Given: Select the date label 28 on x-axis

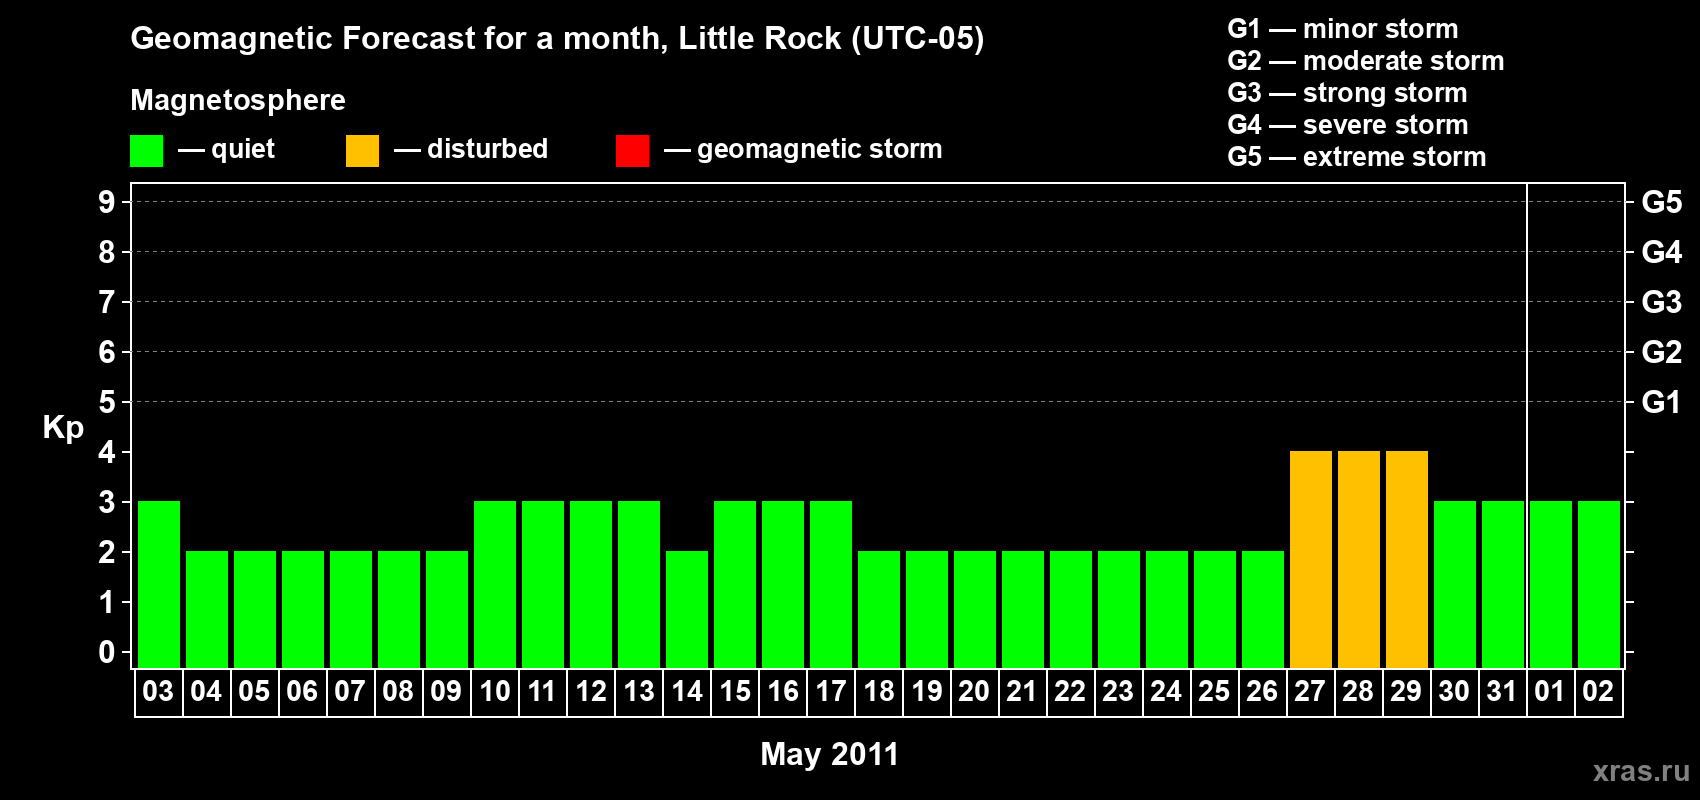Looking at the screenshot, I should click(1358, 692).
